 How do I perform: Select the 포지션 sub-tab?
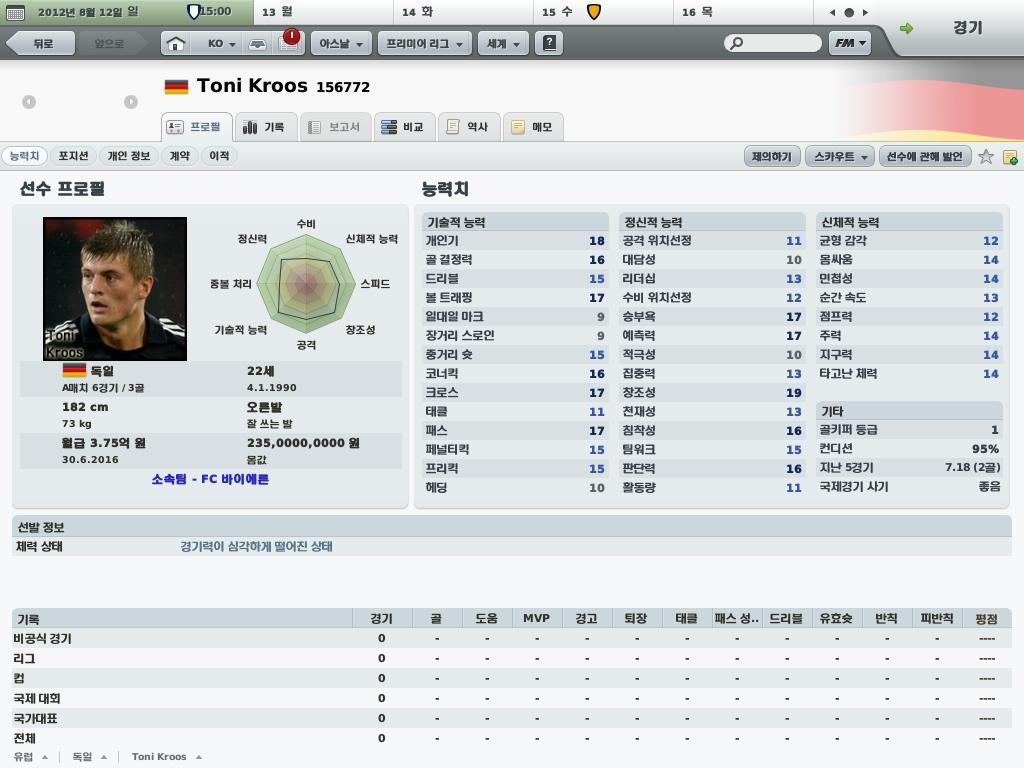73,156
